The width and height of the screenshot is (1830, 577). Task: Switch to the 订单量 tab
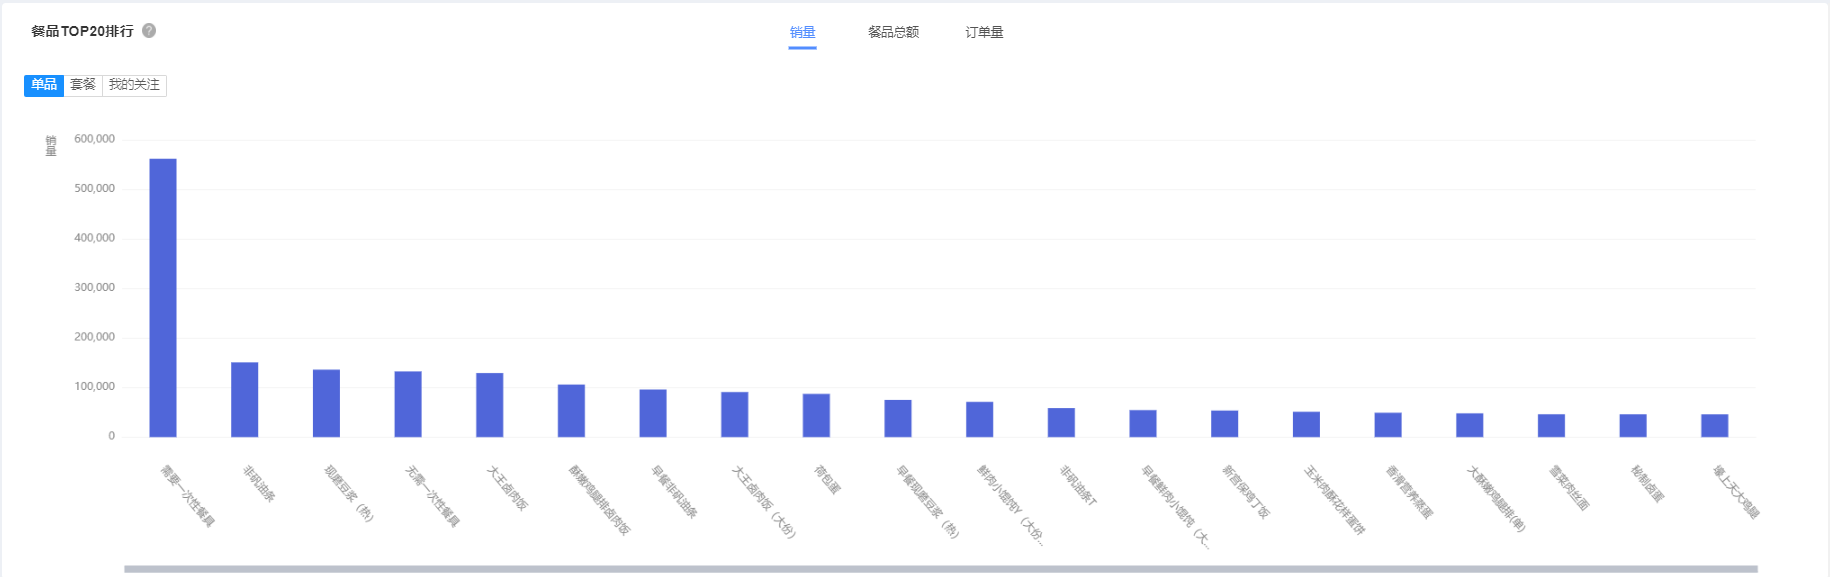[984, 32]
